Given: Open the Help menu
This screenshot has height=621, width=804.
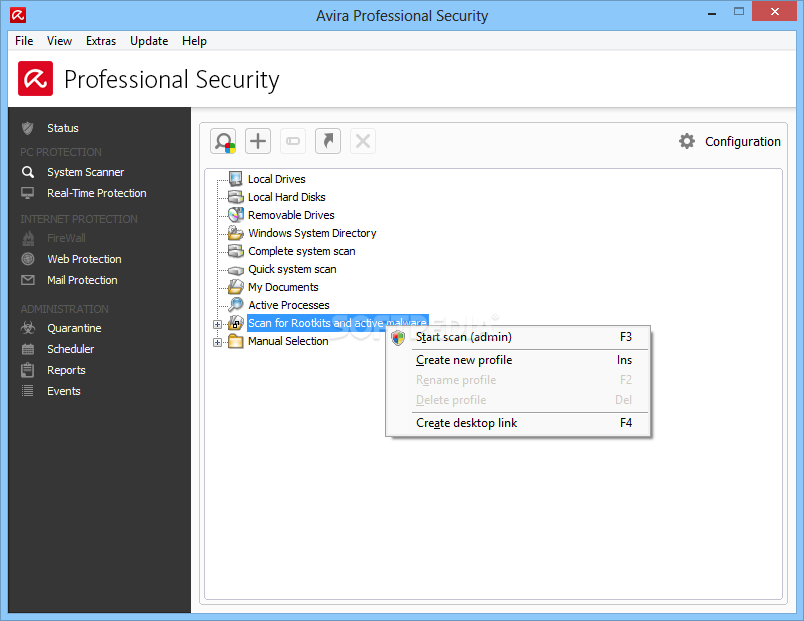Looking at the screenshot, I should coord(194,41).
